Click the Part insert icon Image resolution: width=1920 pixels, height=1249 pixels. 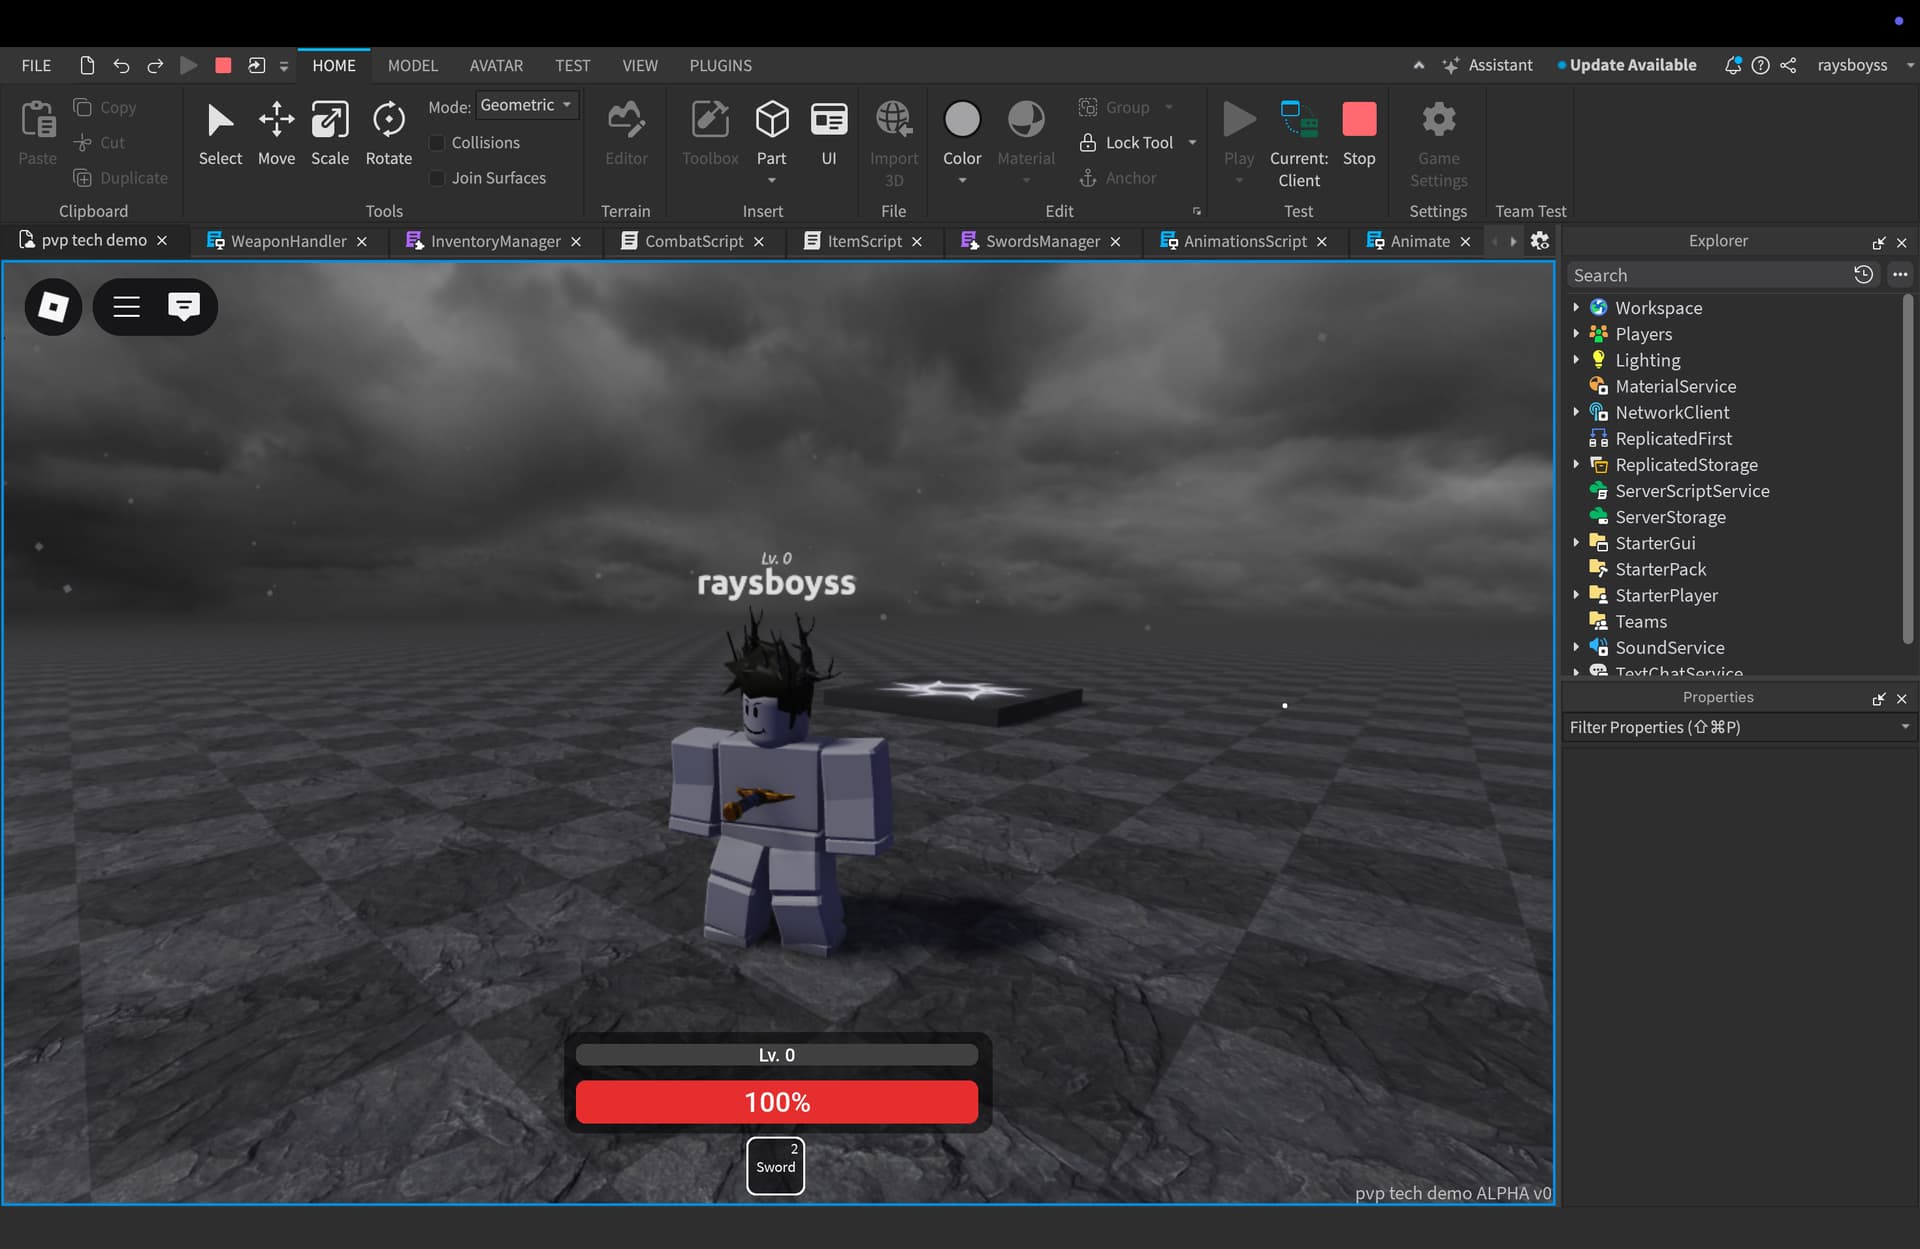(771, 120)
